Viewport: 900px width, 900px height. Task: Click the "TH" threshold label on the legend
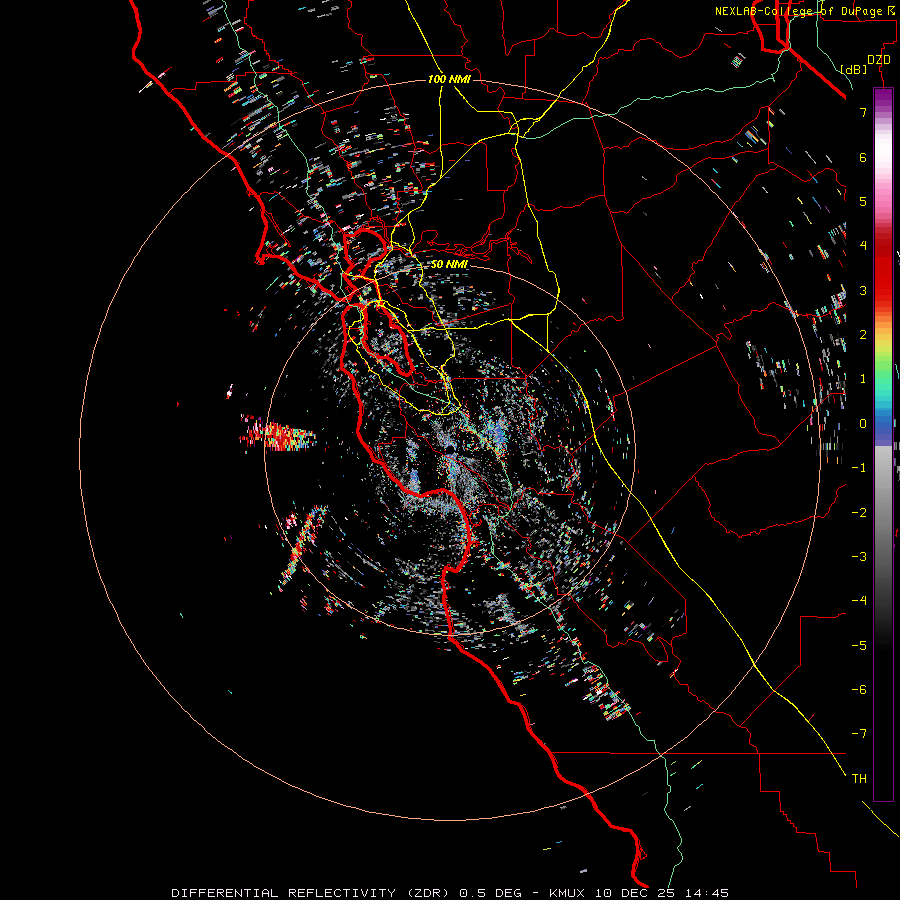coord(859,779)
